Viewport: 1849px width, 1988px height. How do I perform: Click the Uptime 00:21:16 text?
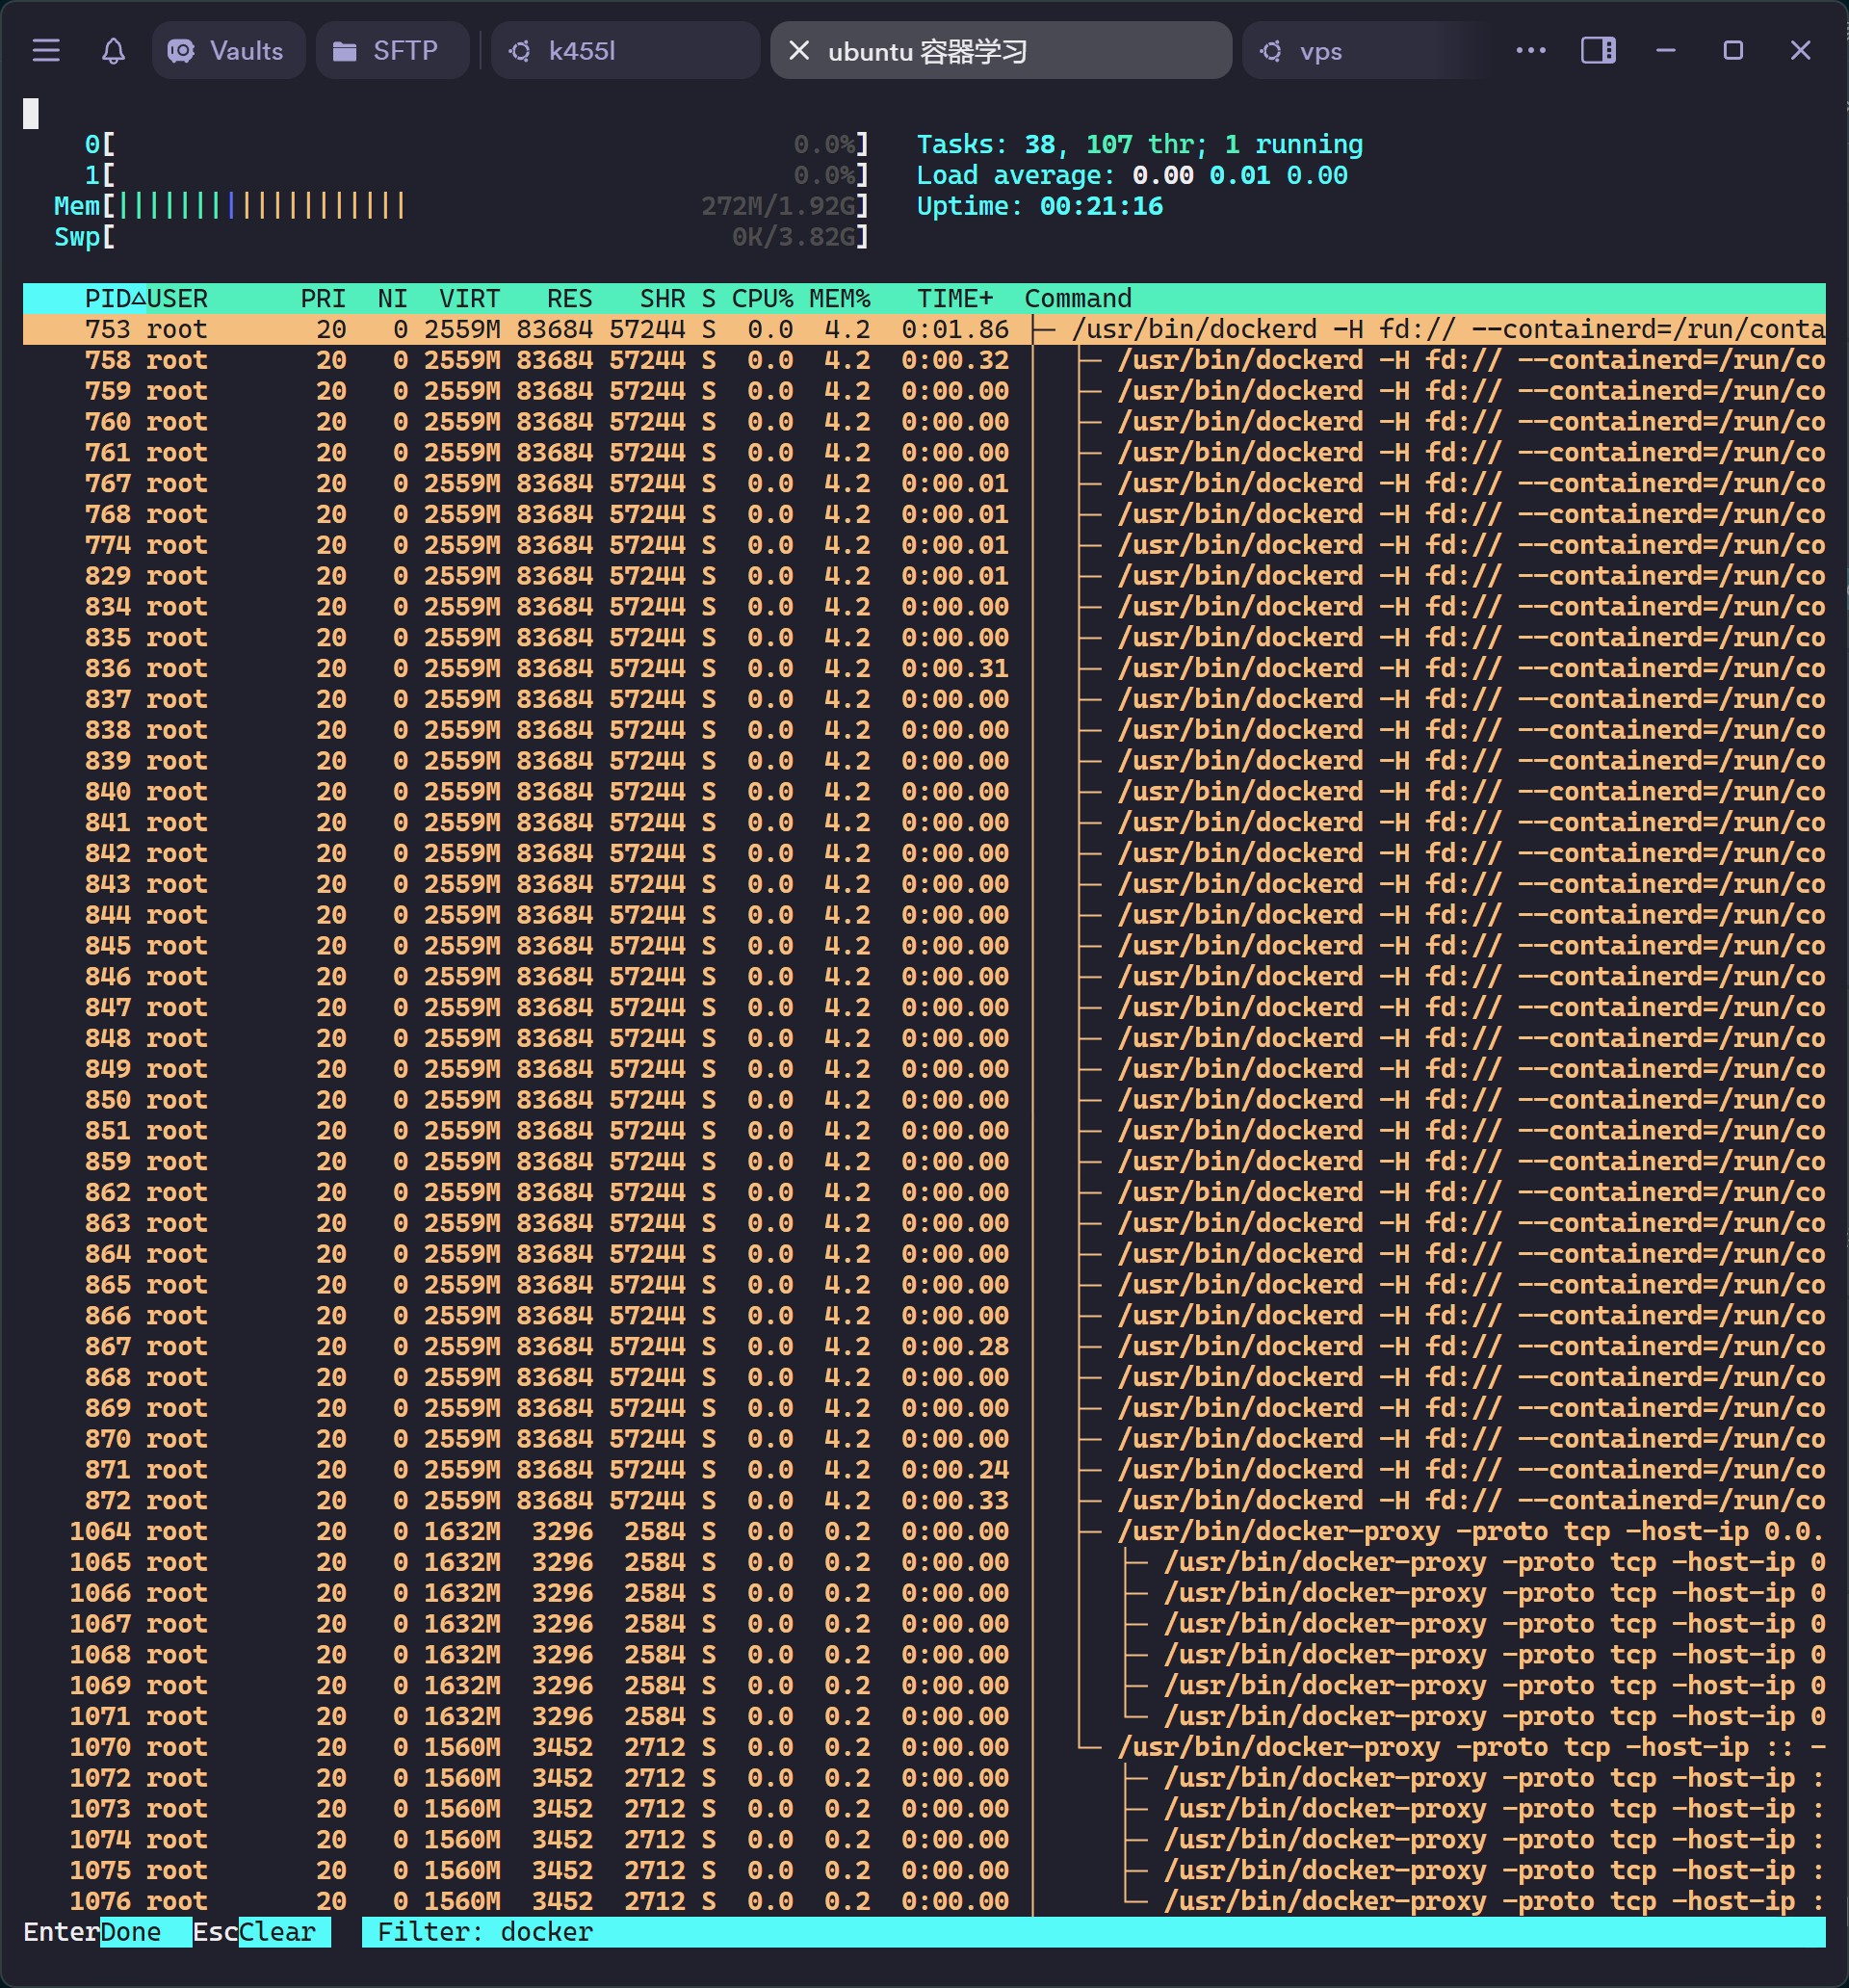[1040, 206]
